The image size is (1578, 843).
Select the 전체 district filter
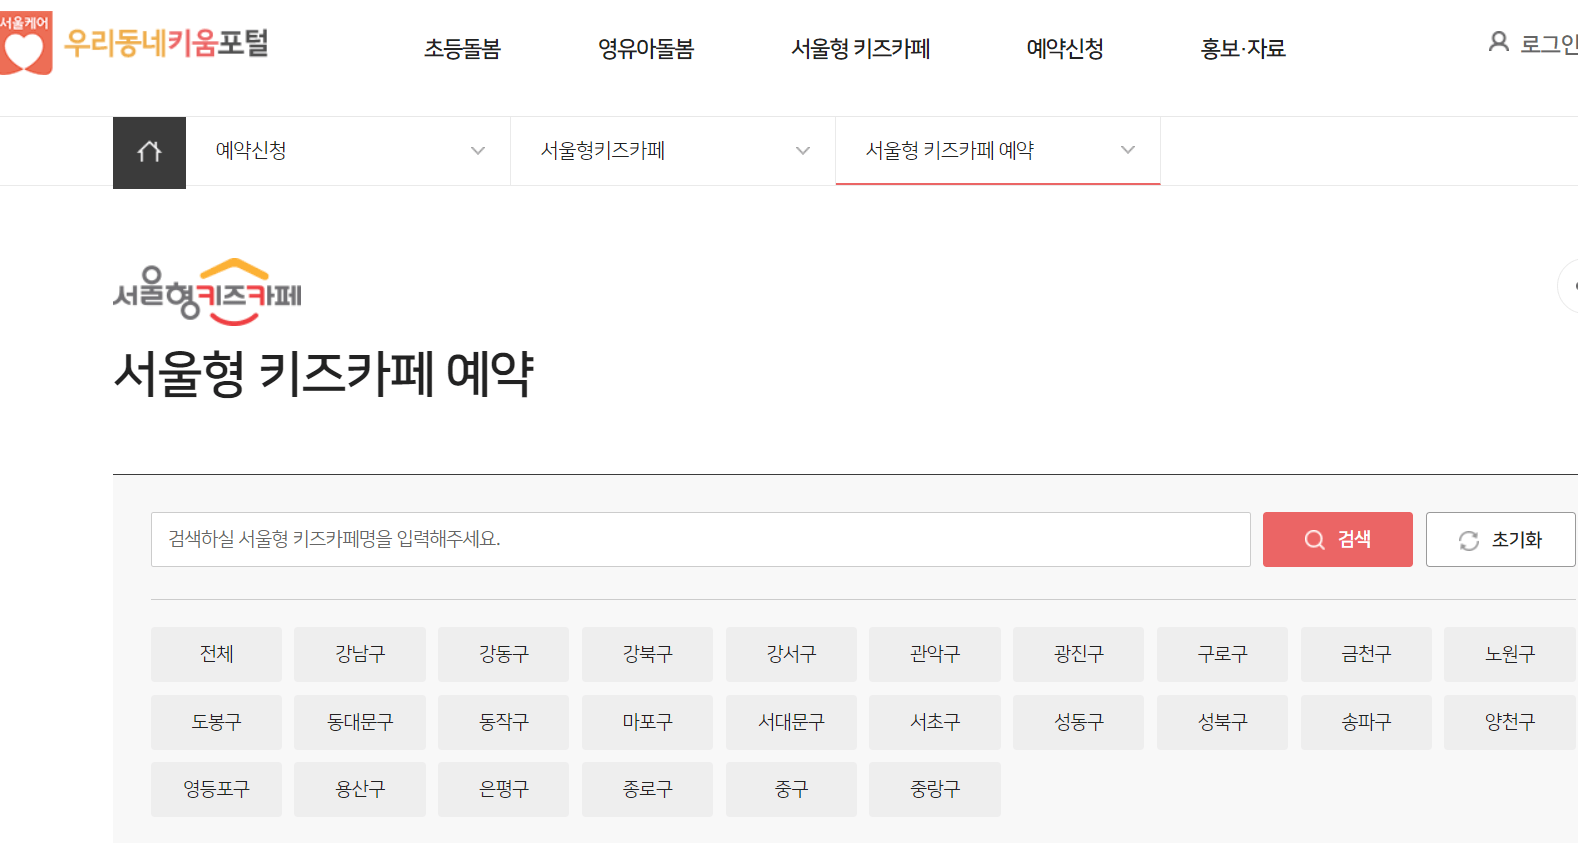[216, 654]
